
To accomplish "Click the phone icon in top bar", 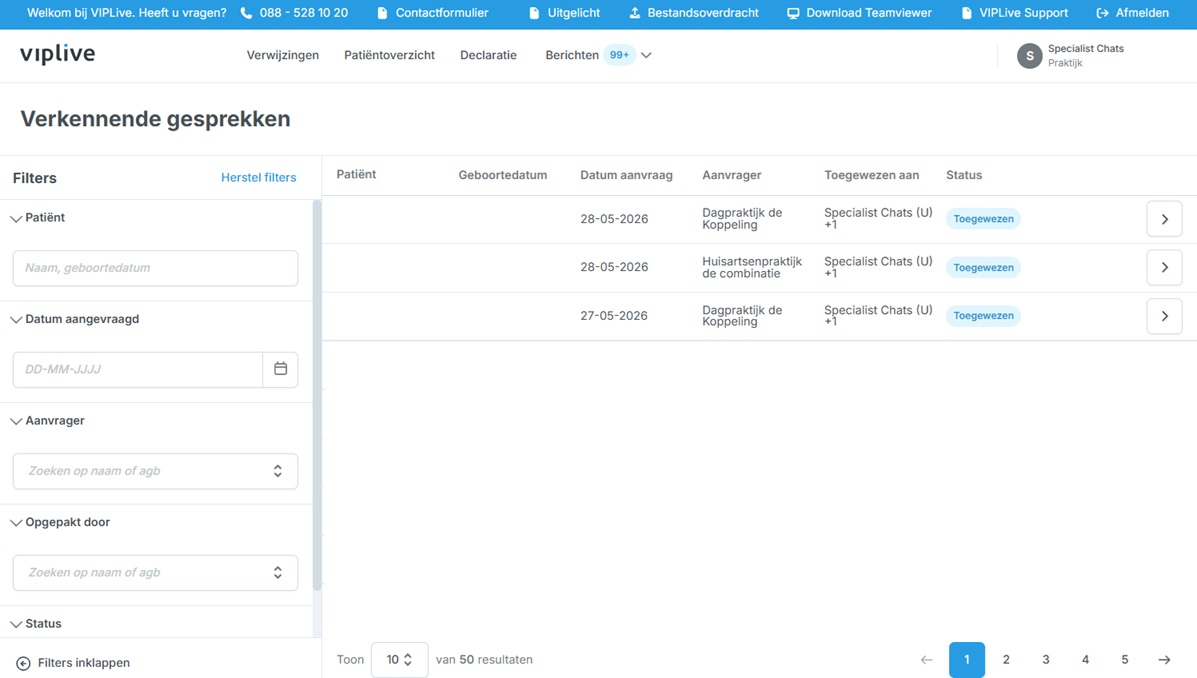I will [247, 13].
